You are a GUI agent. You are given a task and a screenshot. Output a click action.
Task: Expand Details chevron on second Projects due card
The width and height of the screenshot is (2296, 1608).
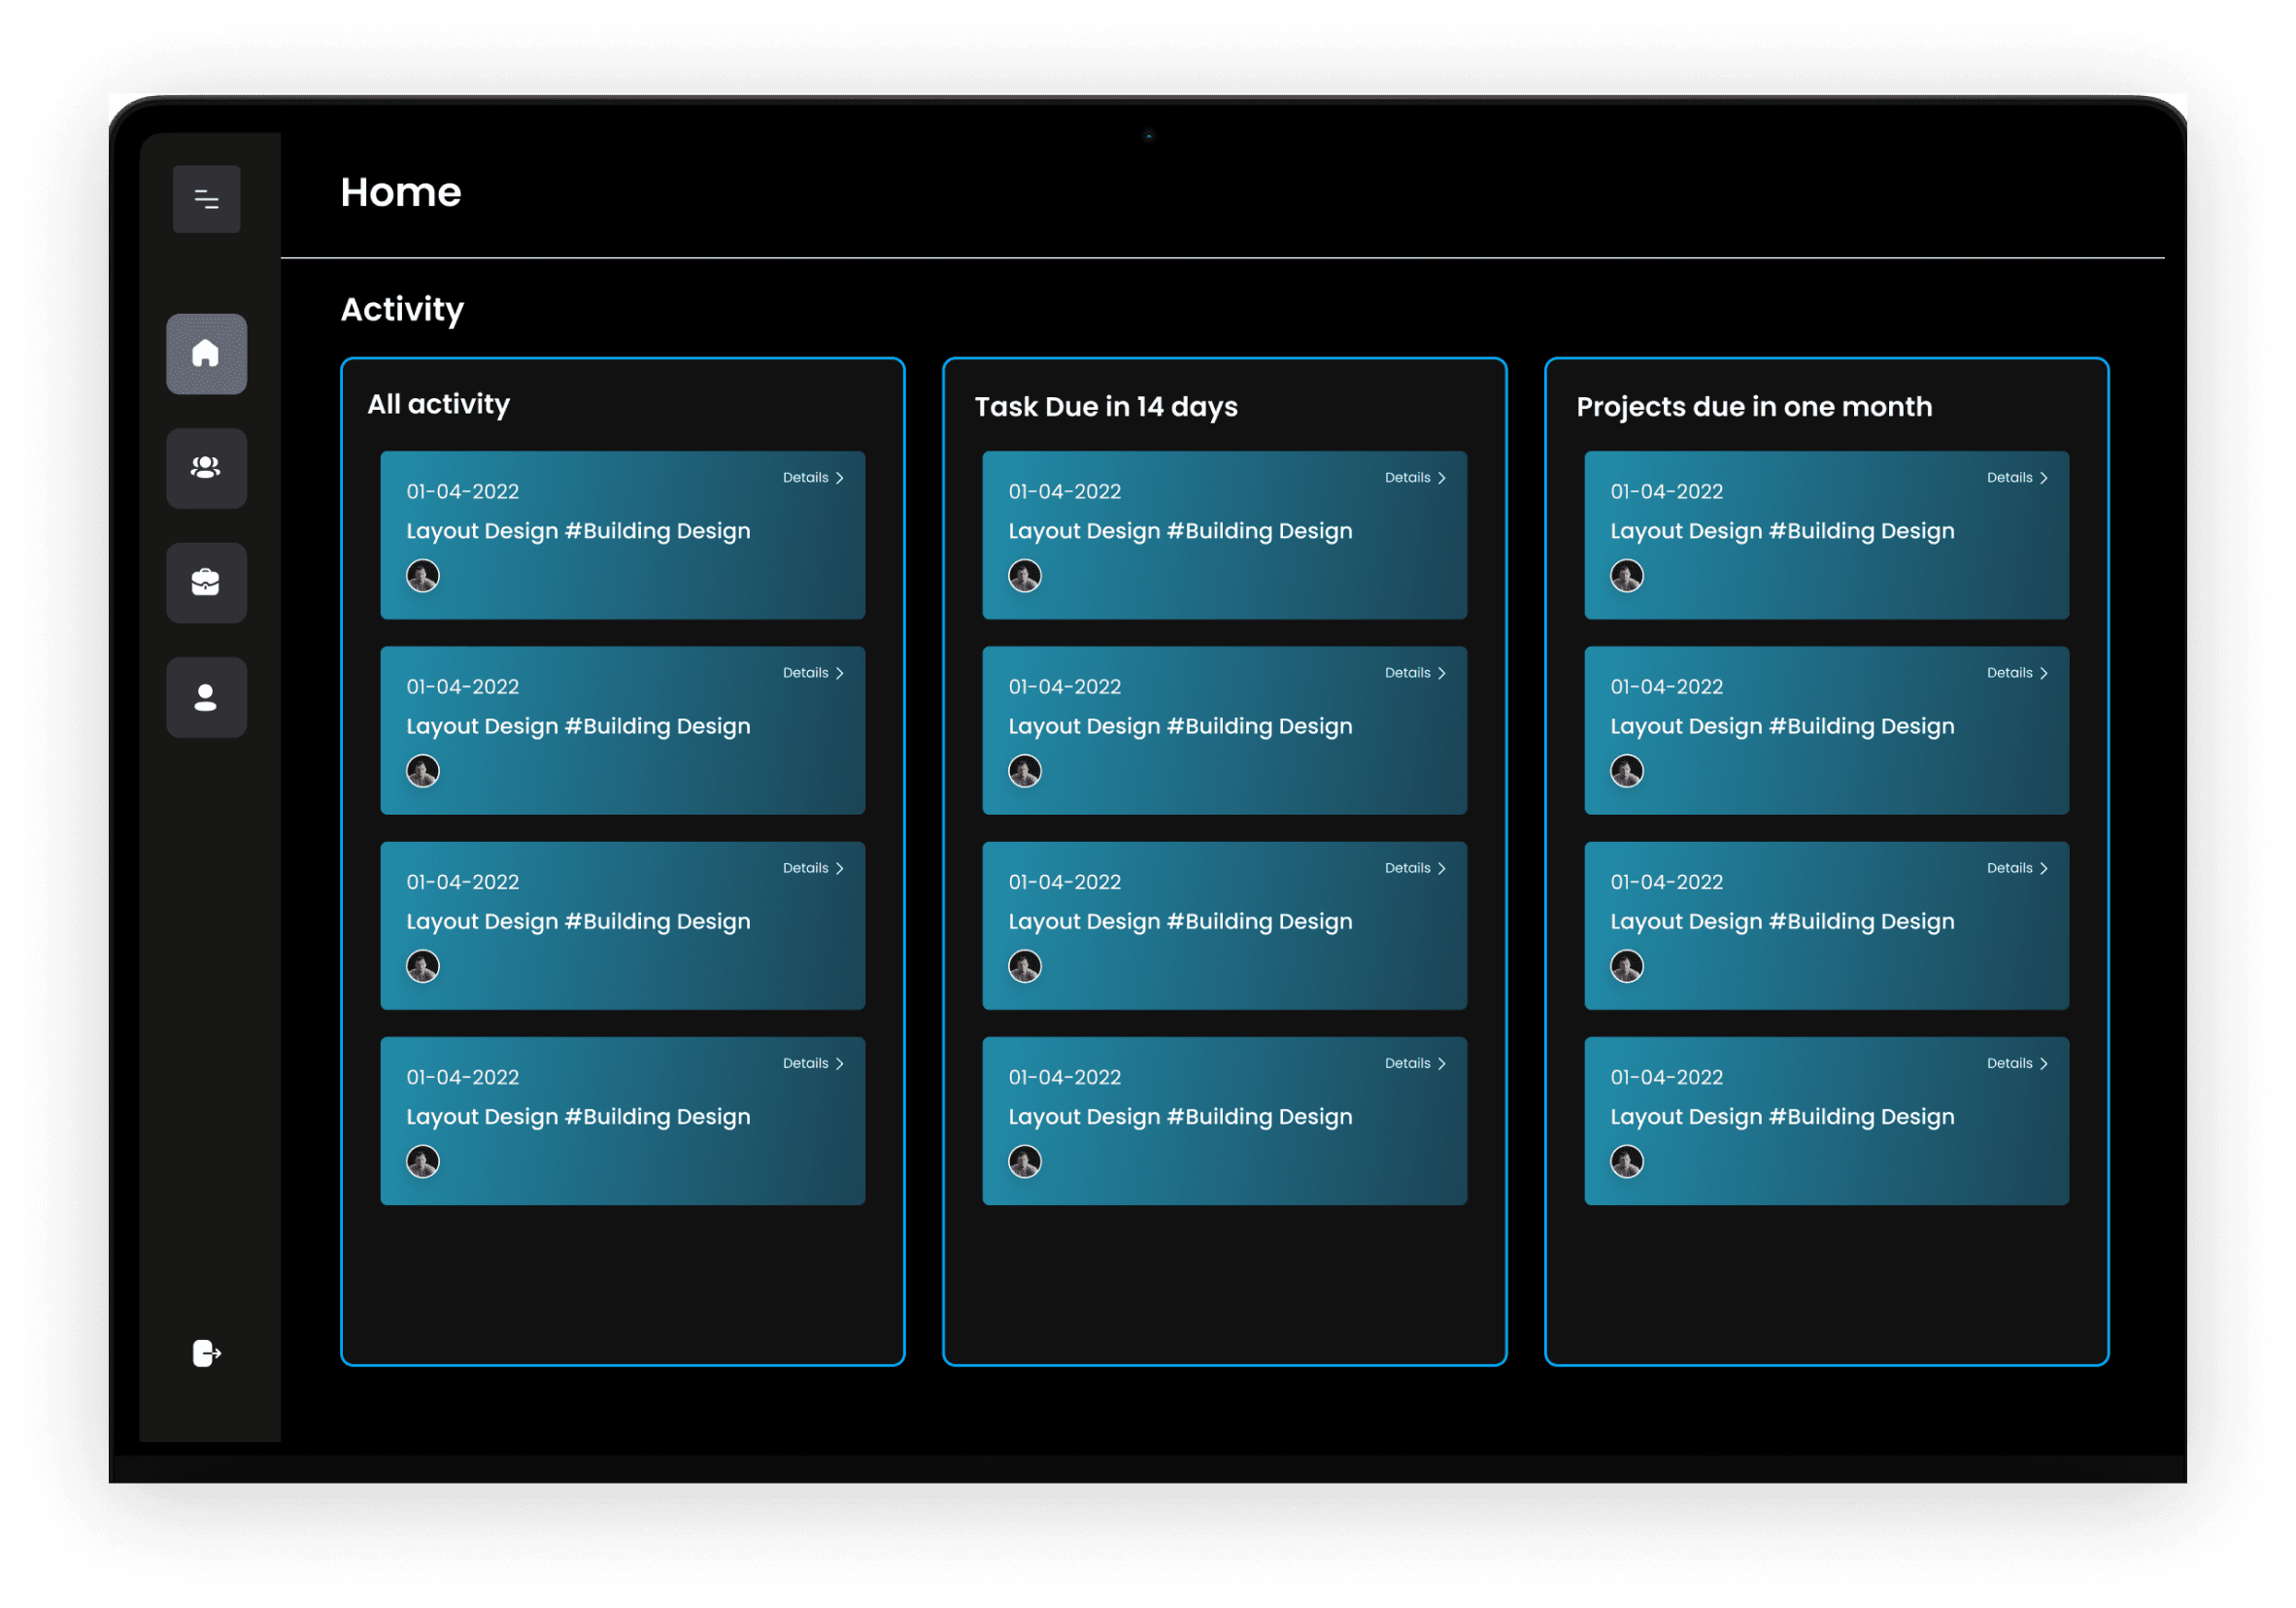[2043, 673]
